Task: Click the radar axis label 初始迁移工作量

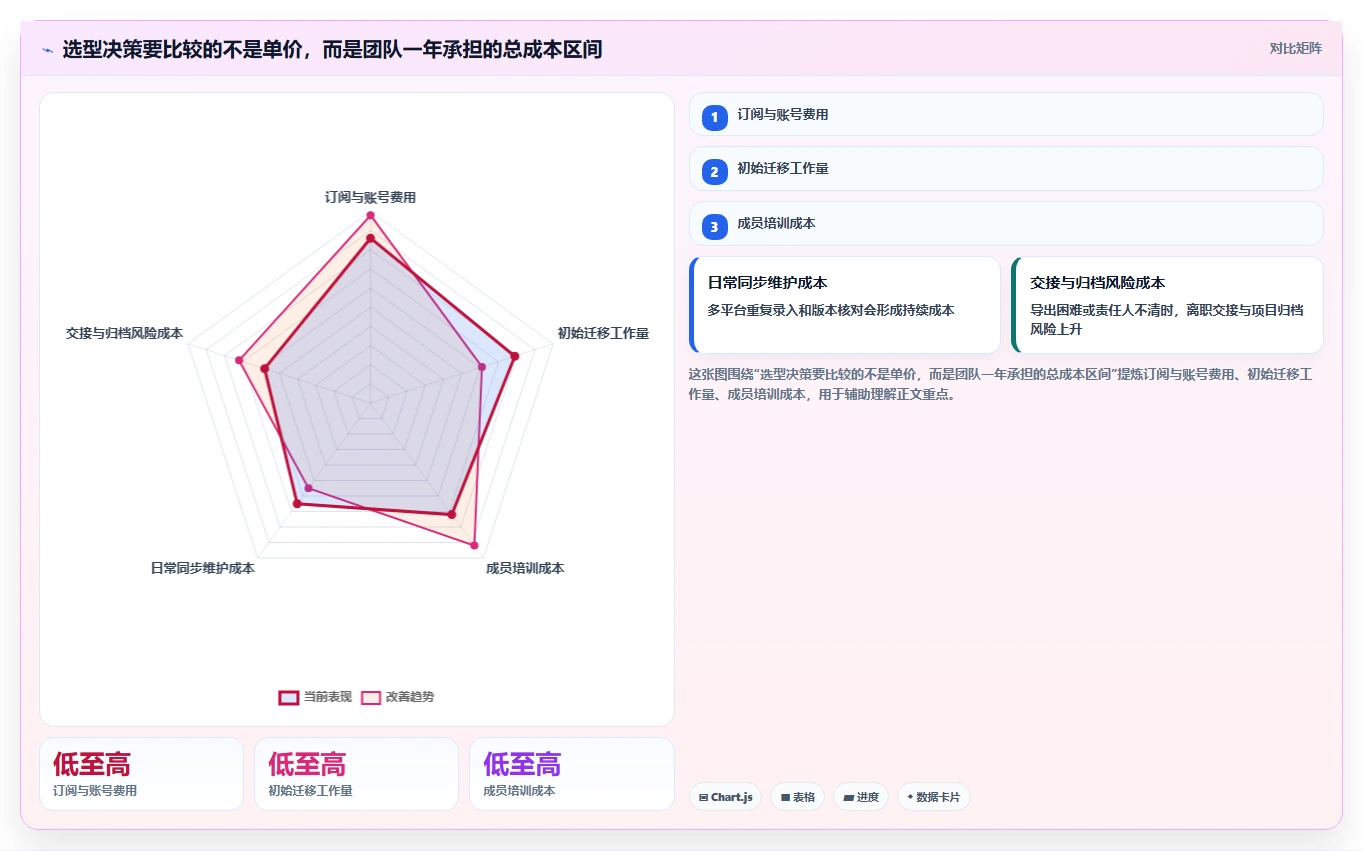Action: coord(603,333)
